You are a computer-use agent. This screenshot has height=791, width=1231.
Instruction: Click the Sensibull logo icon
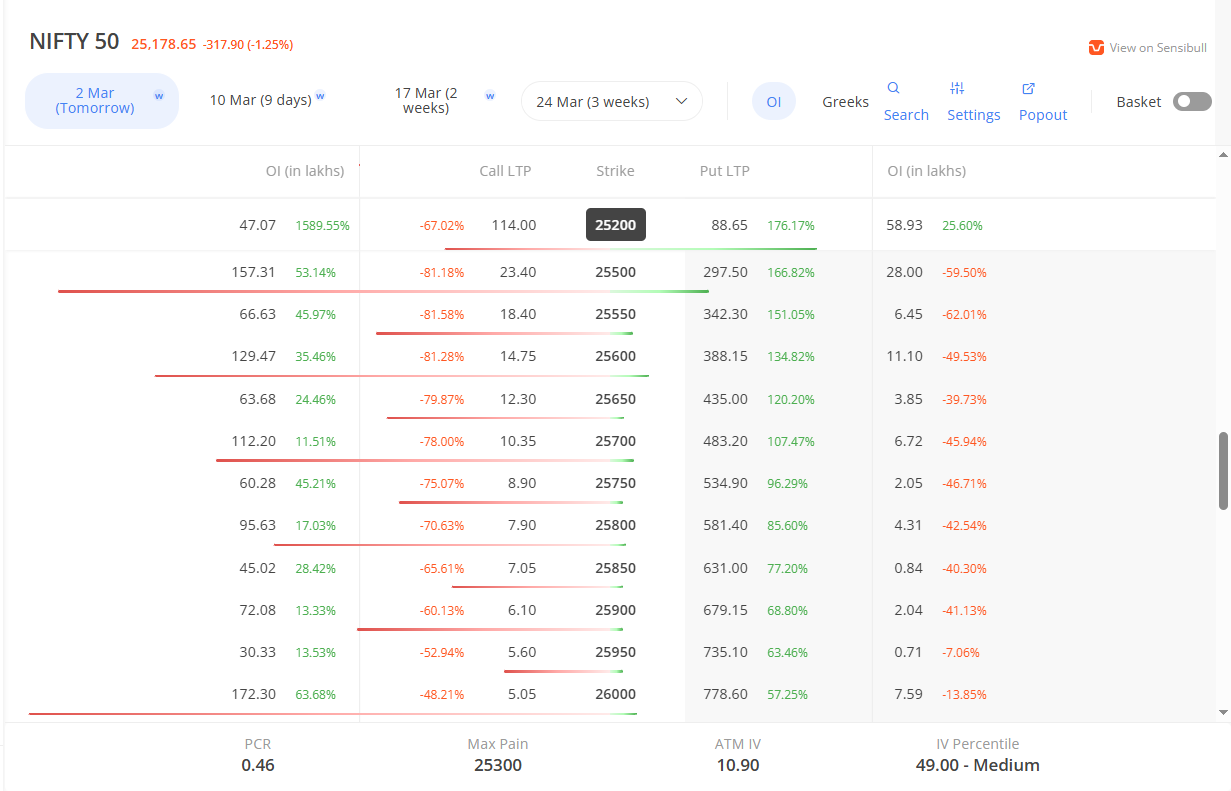[1096, 48]
